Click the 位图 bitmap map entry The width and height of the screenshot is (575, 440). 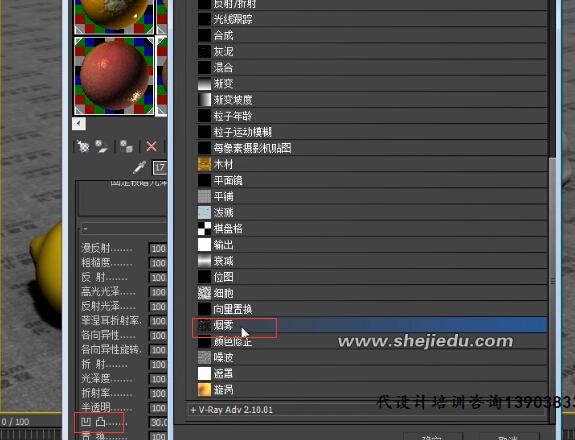click(x=372, y=277)
